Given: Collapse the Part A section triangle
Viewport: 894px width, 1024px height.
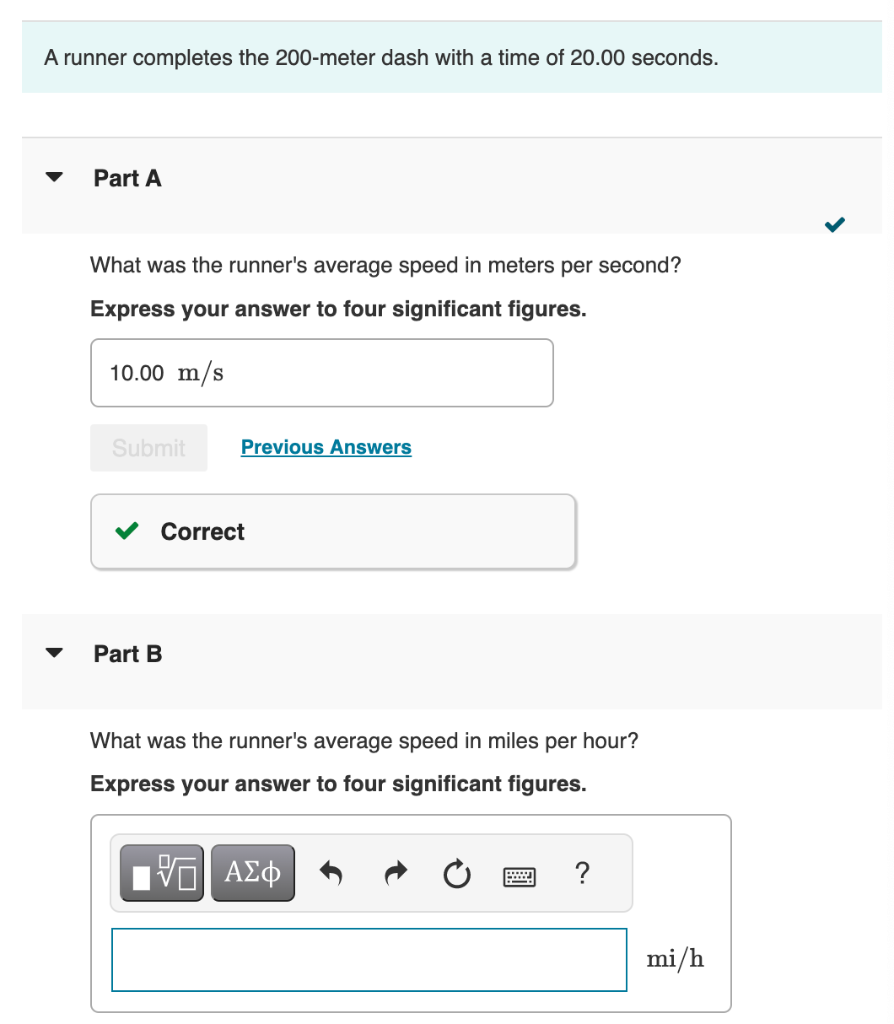Looking at the screenshot, I should (53, 176).
